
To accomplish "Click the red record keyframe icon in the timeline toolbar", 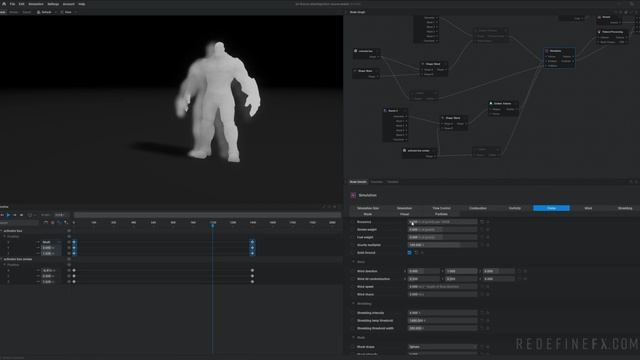I will [x=52, y=222].
